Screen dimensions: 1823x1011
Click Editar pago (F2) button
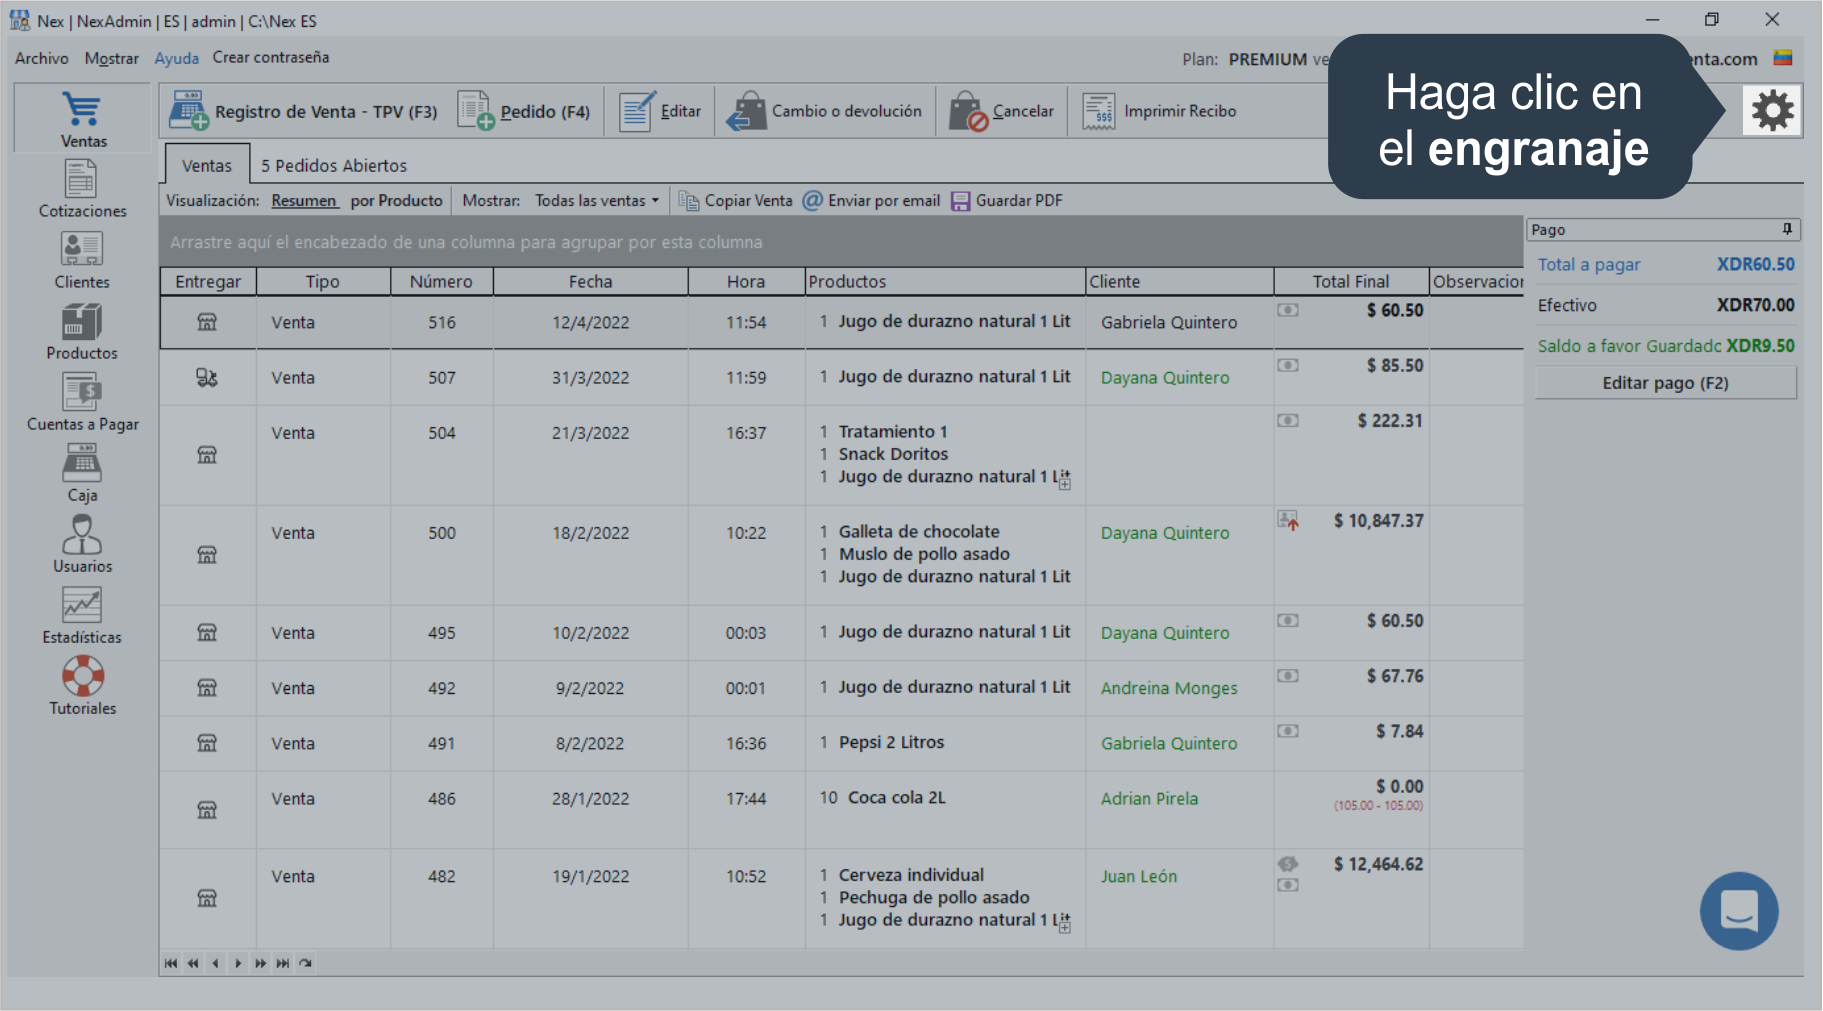point(1665,383)
